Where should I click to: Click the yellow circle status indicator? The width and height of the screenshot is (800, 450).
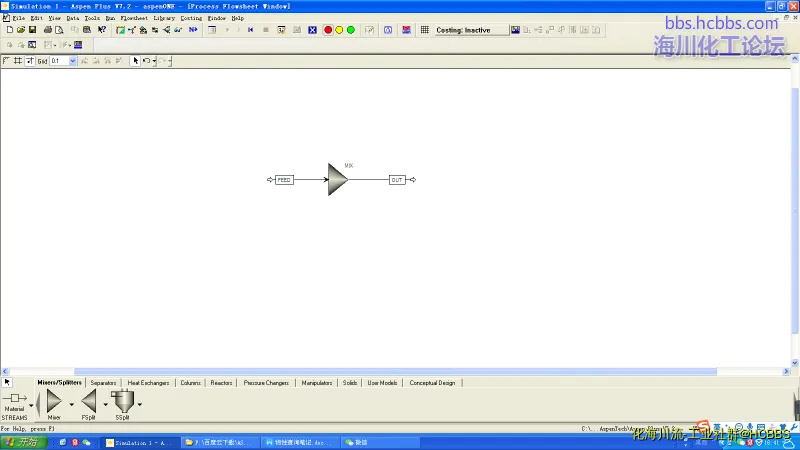coord(339,30)
